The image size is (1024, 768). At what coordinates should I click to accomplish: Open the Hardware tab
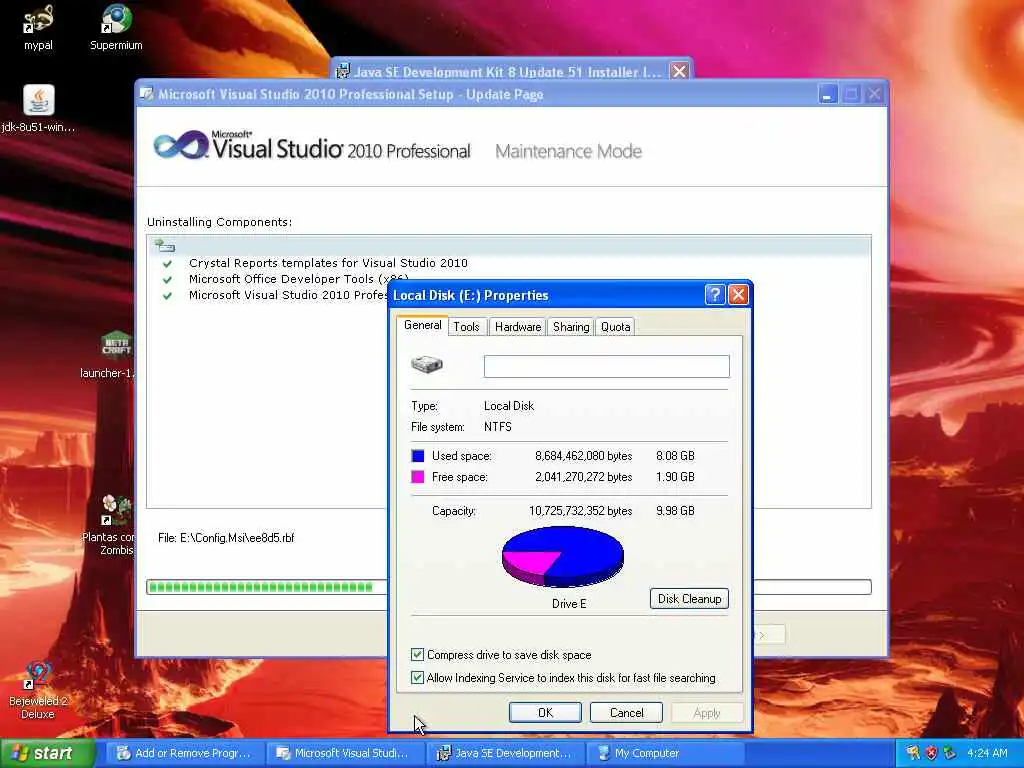coord(518,327)
